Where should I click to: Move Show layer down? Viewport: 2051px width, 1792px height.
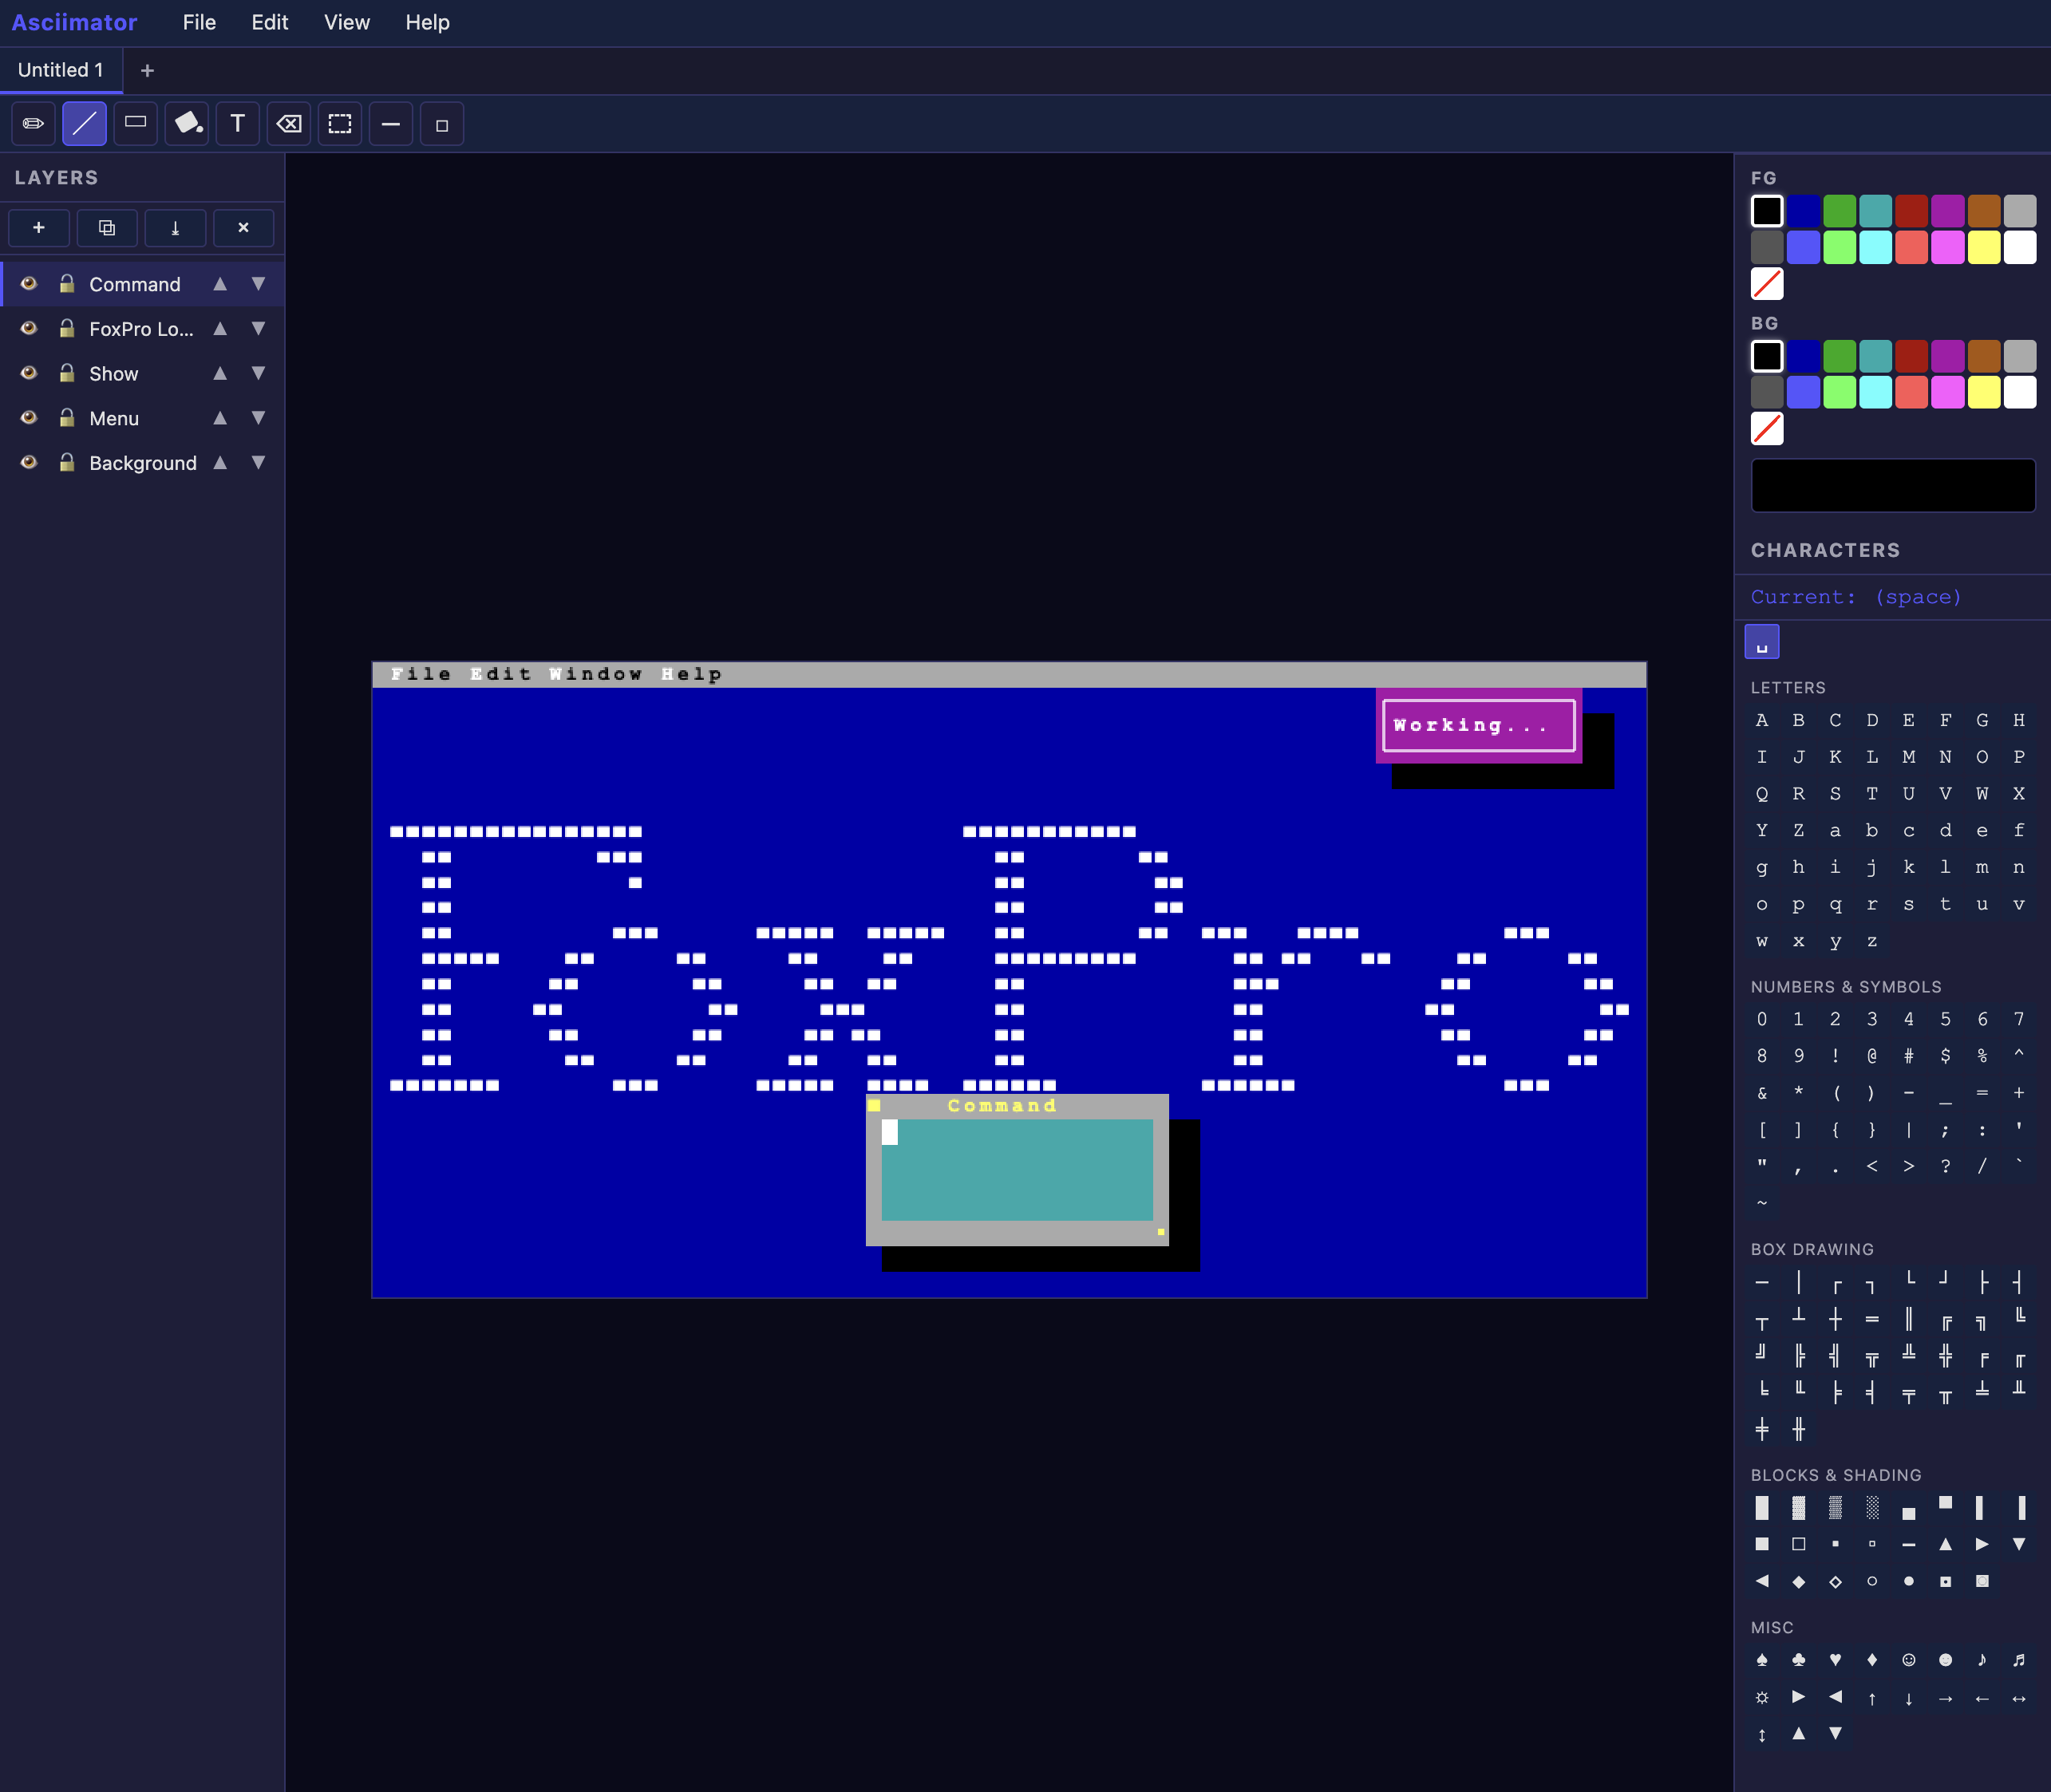(259, 373)
